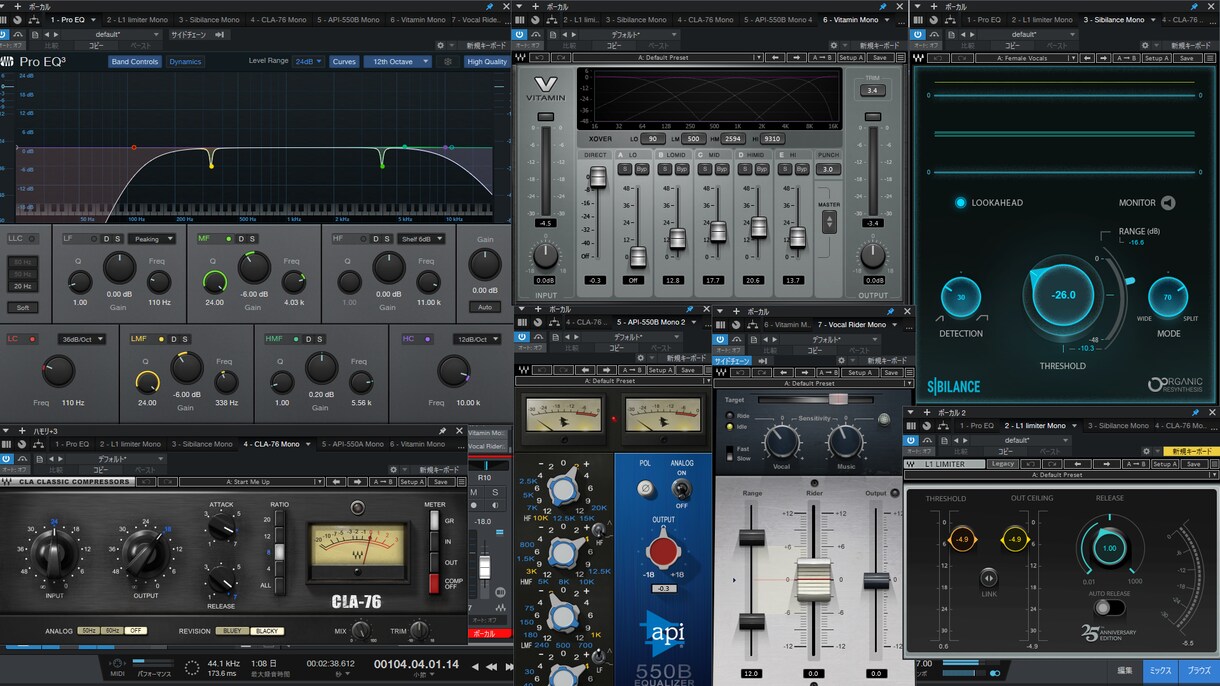Click the Vitamin LO band fader

[637, 256]
